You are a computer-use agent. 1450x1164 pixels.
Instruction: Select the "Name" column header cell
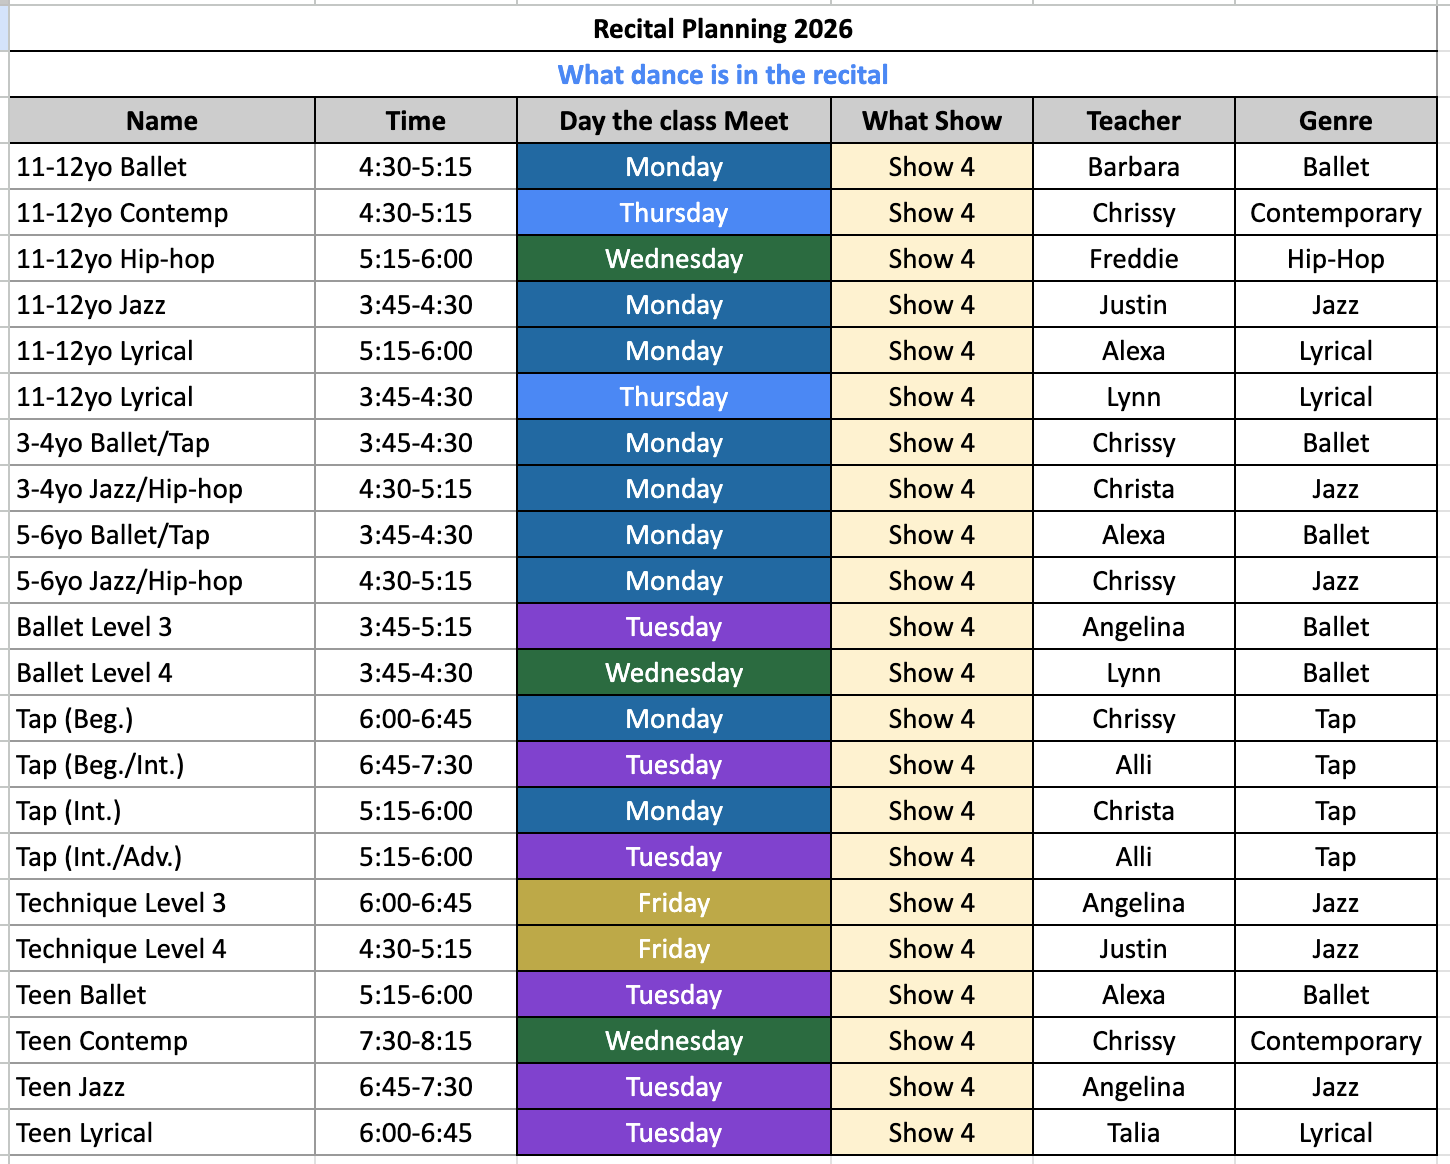[x=162, y=121]
